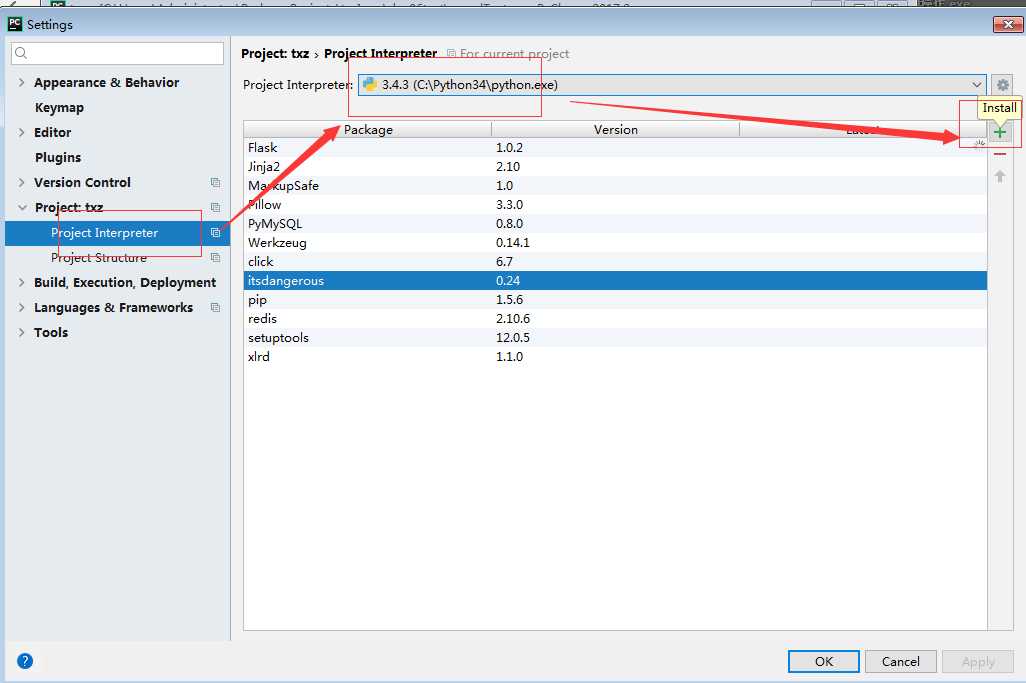This screenshot has height=683, width=1026.
Task: Click the help question mark icon
Action: pos(25,661)
